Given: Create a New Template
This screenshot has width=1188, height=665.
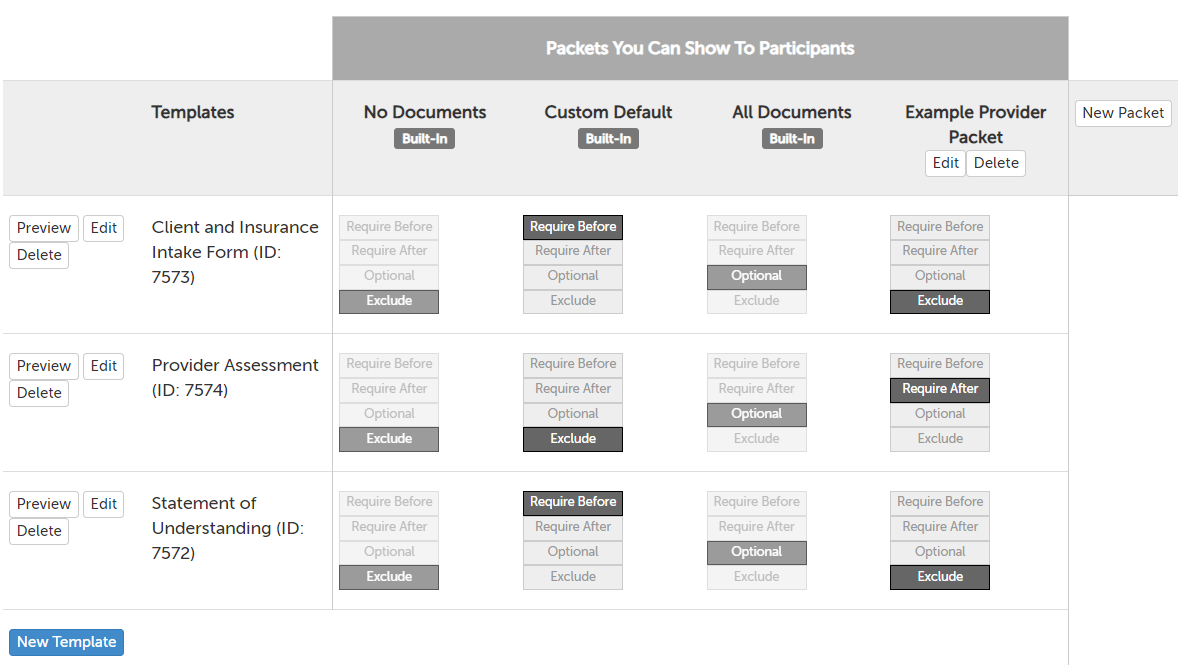Looking at the screenshot, I should (66, 642).
